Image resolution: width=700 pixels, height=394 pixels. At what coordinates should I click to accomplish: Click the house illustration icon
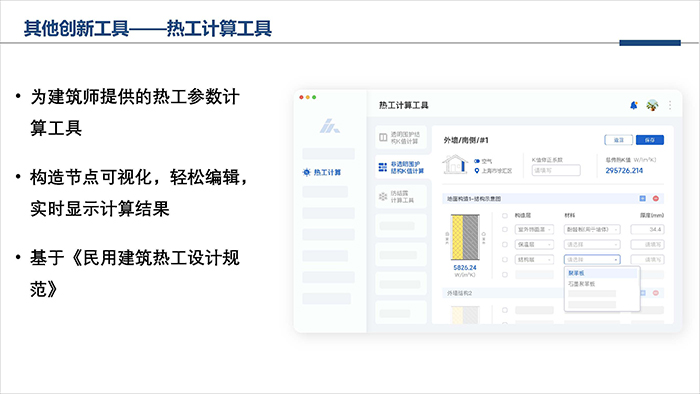[454, 164]
